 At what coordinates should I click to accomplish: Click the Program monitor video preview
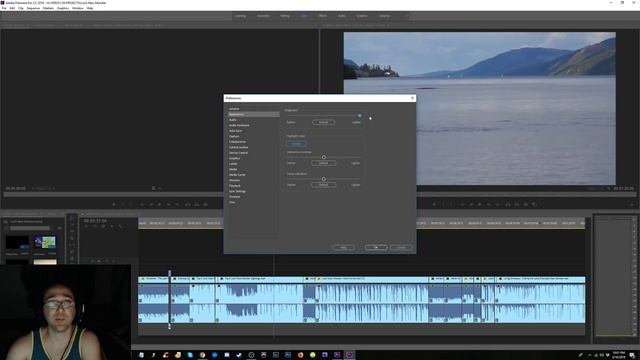(480, 109)
